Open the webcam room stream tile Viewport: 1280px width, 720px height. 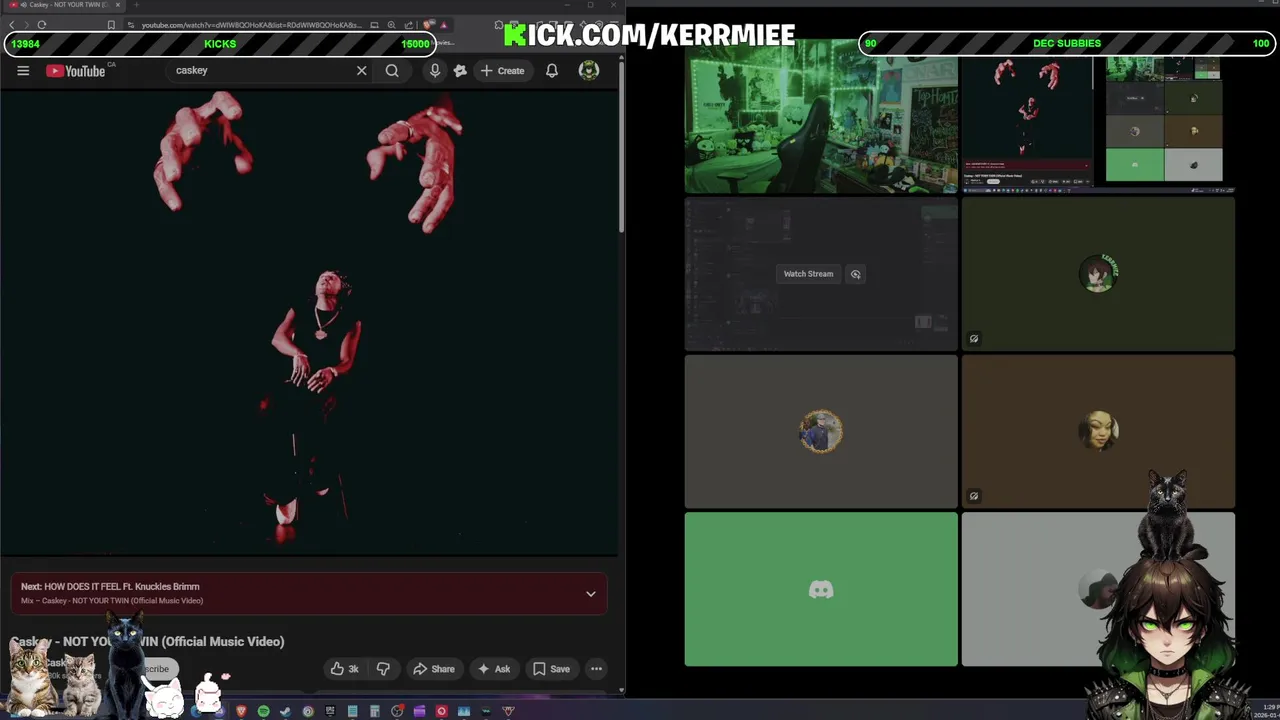click(x=821, y=118)
